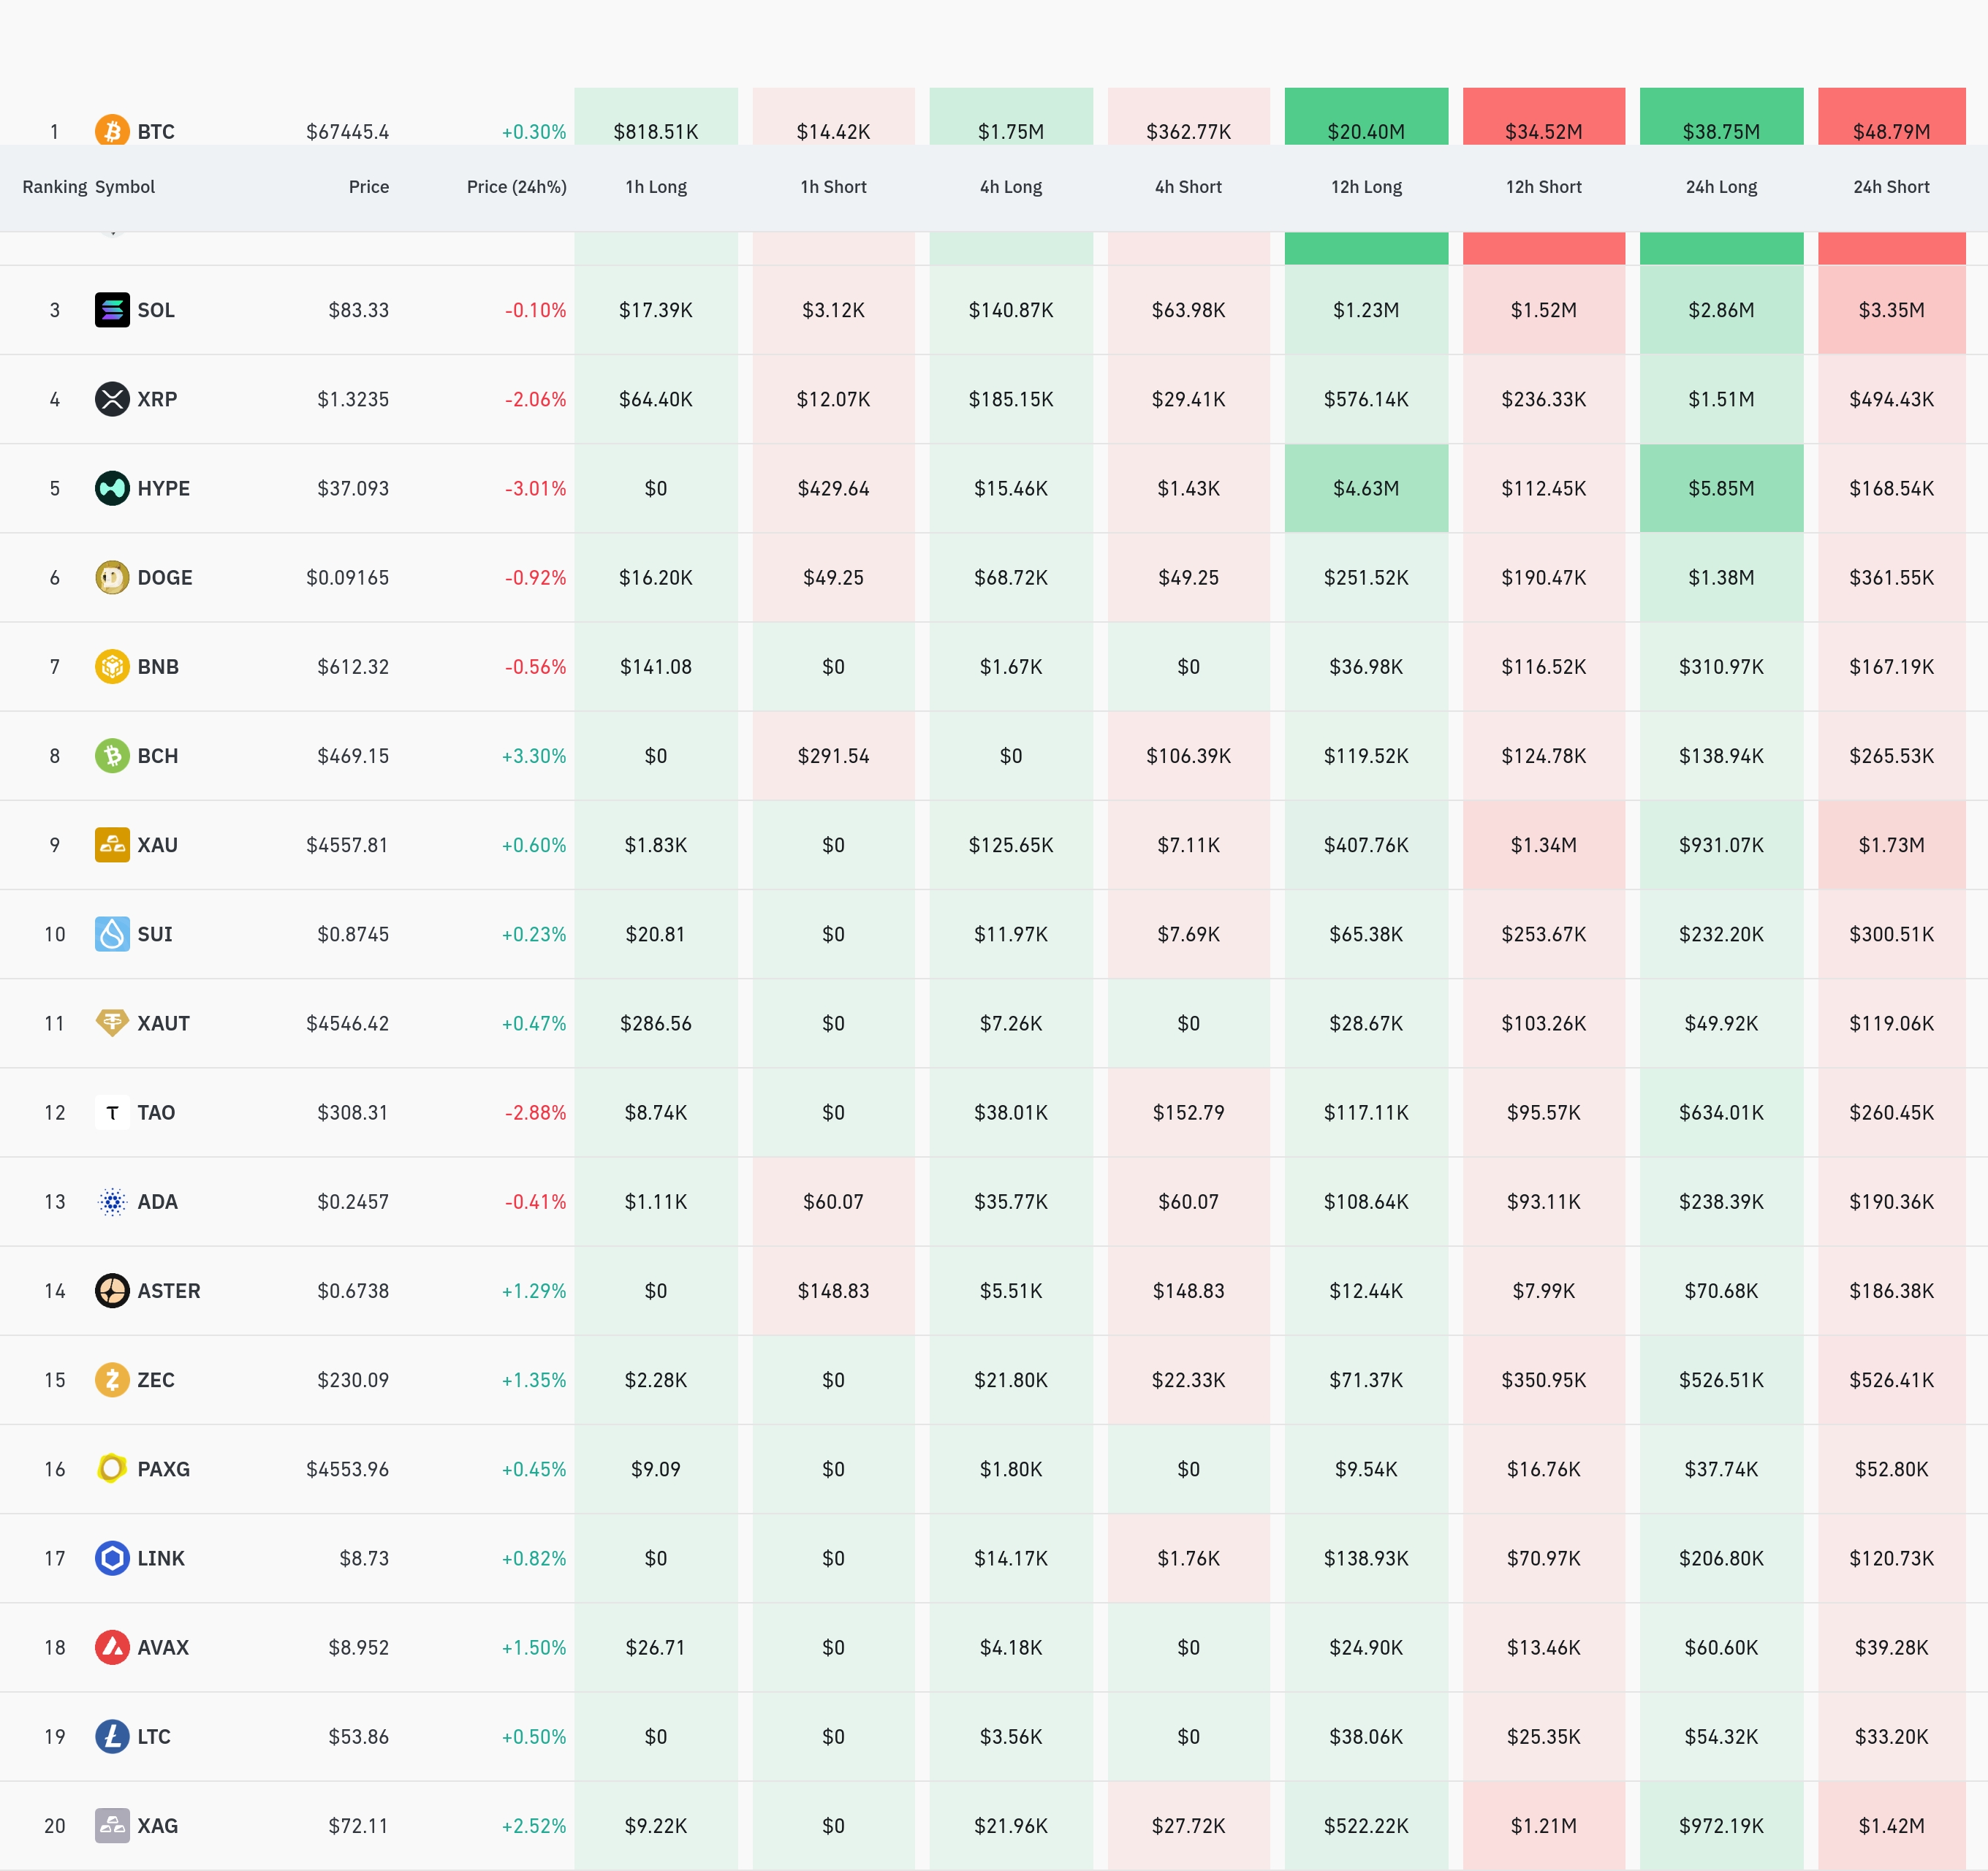Sort table by 12h Short header
The image size is (1988, 1871).
tap(1543, 187)
